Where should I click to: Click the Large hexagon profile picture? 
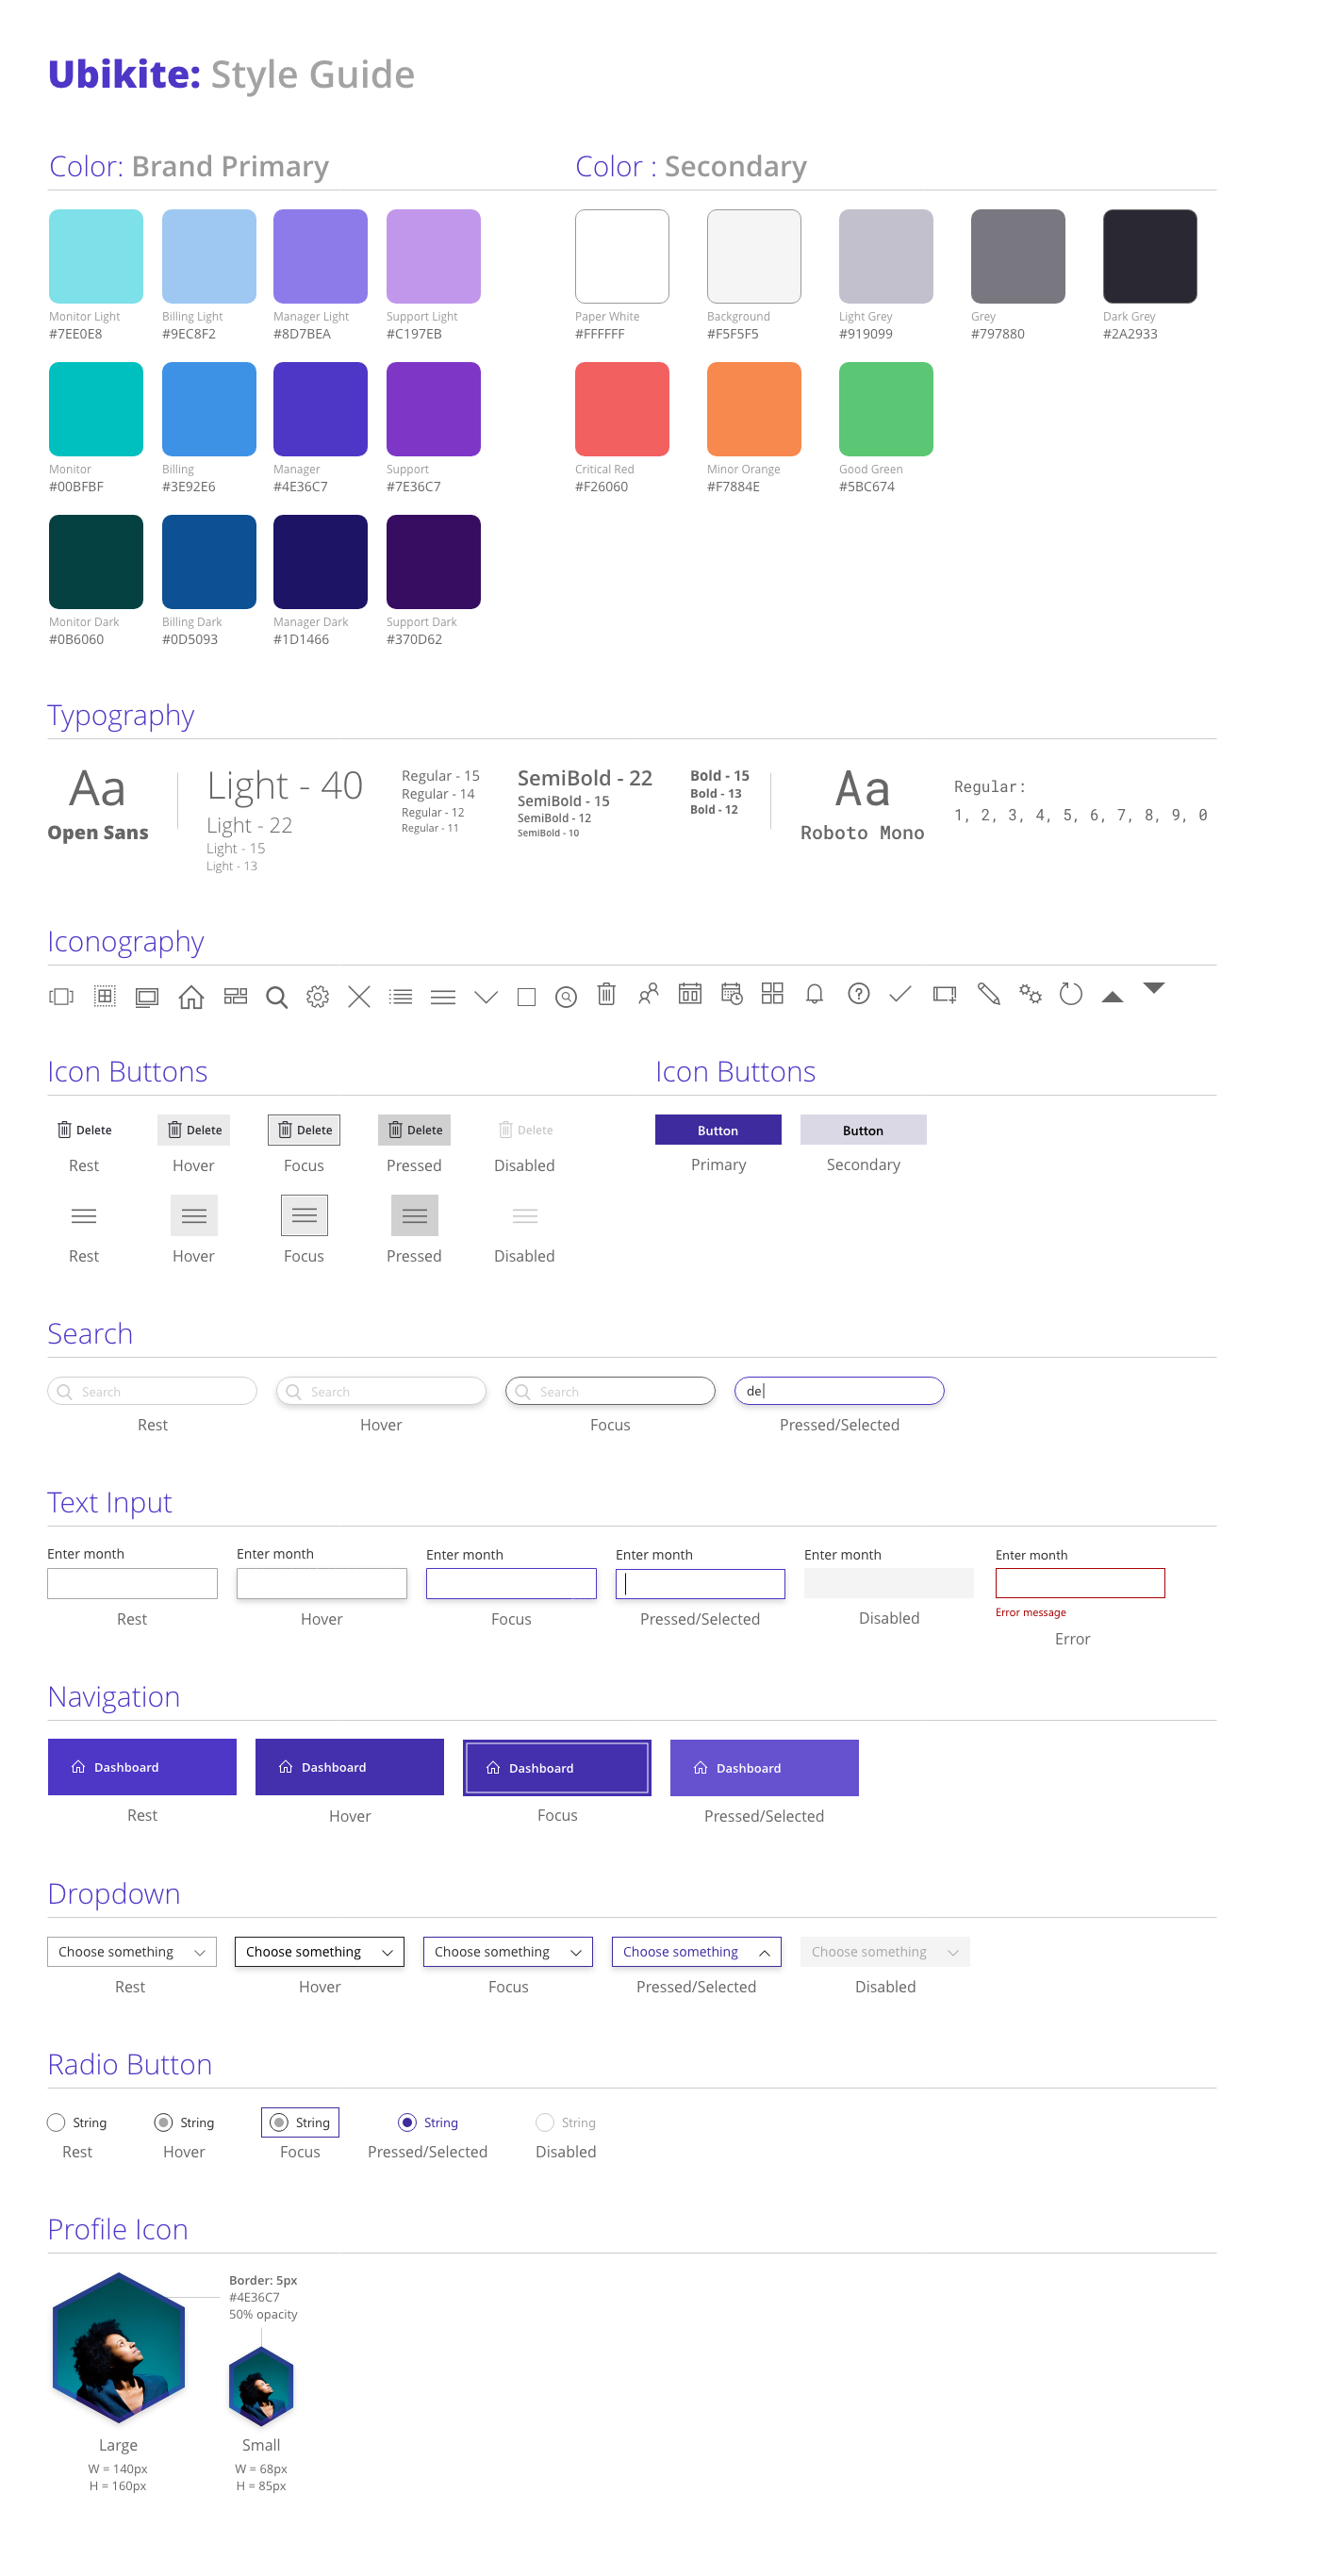click(118, 2348)
